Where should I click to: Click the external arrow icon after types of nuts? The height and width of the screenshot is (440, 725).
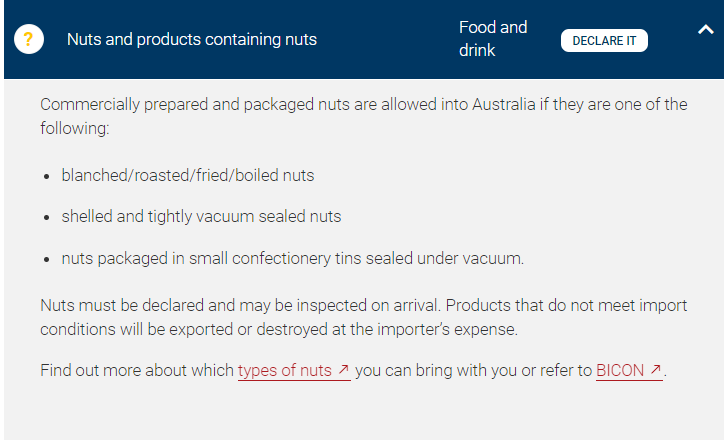tap(343, 370)
